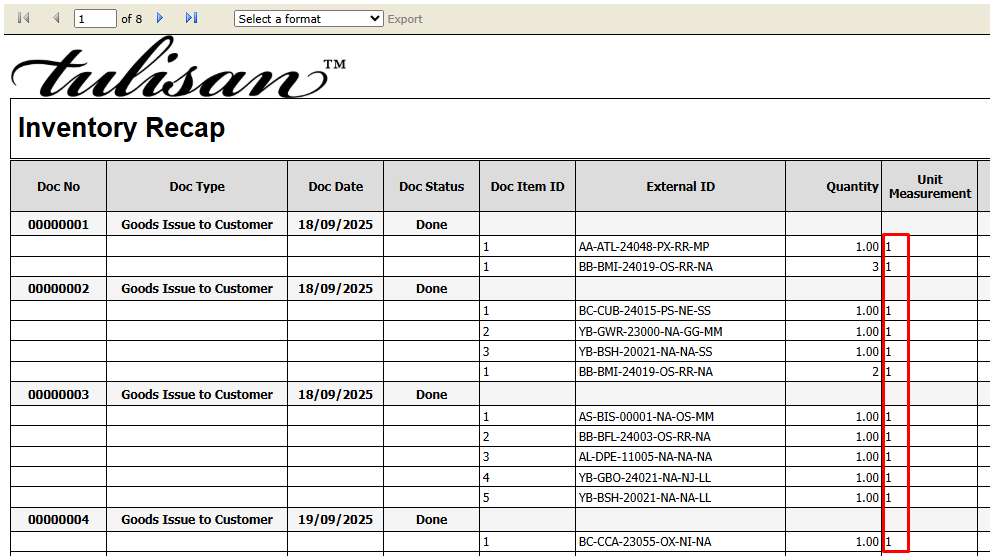990x556 pixels.
Task: Select document number 00000001 cell
Action: (58, 225)
